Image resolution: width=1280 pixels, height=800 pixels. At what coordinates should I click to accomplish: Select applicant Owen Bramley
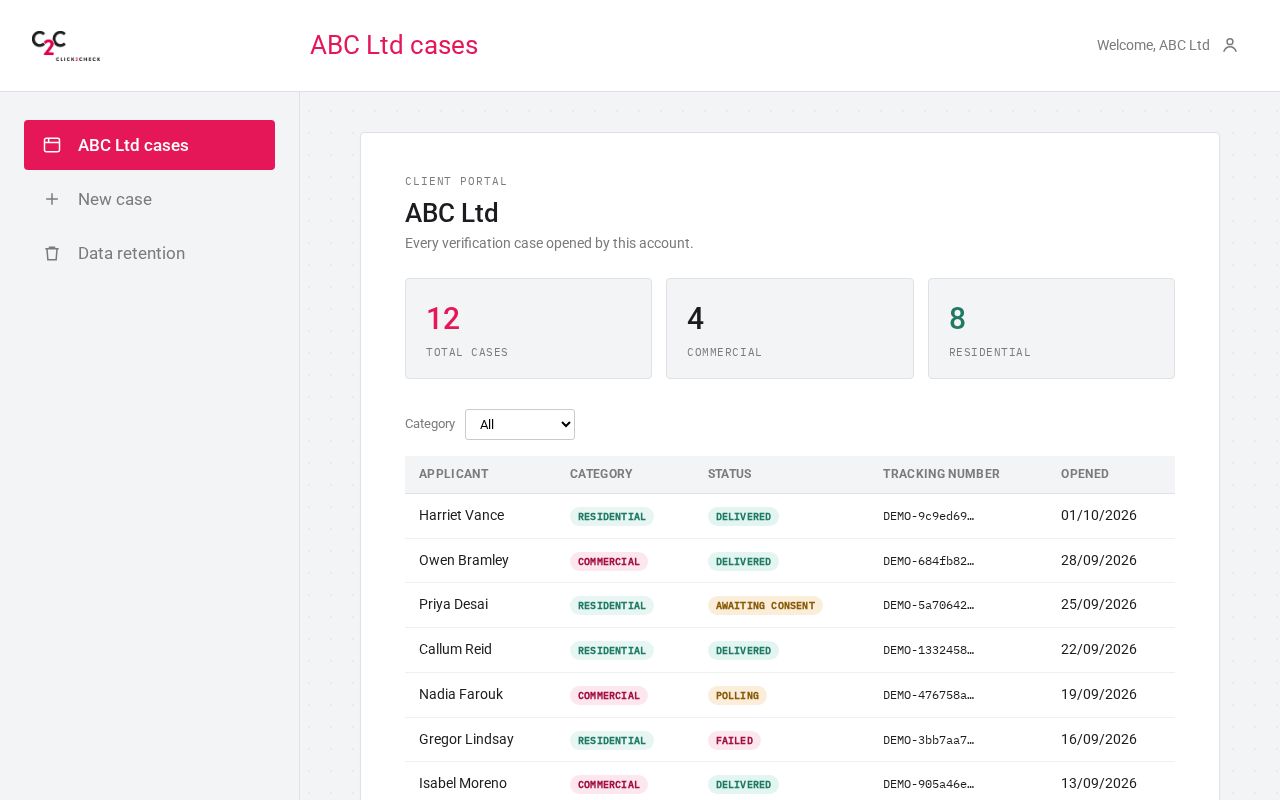pos(464,560)
